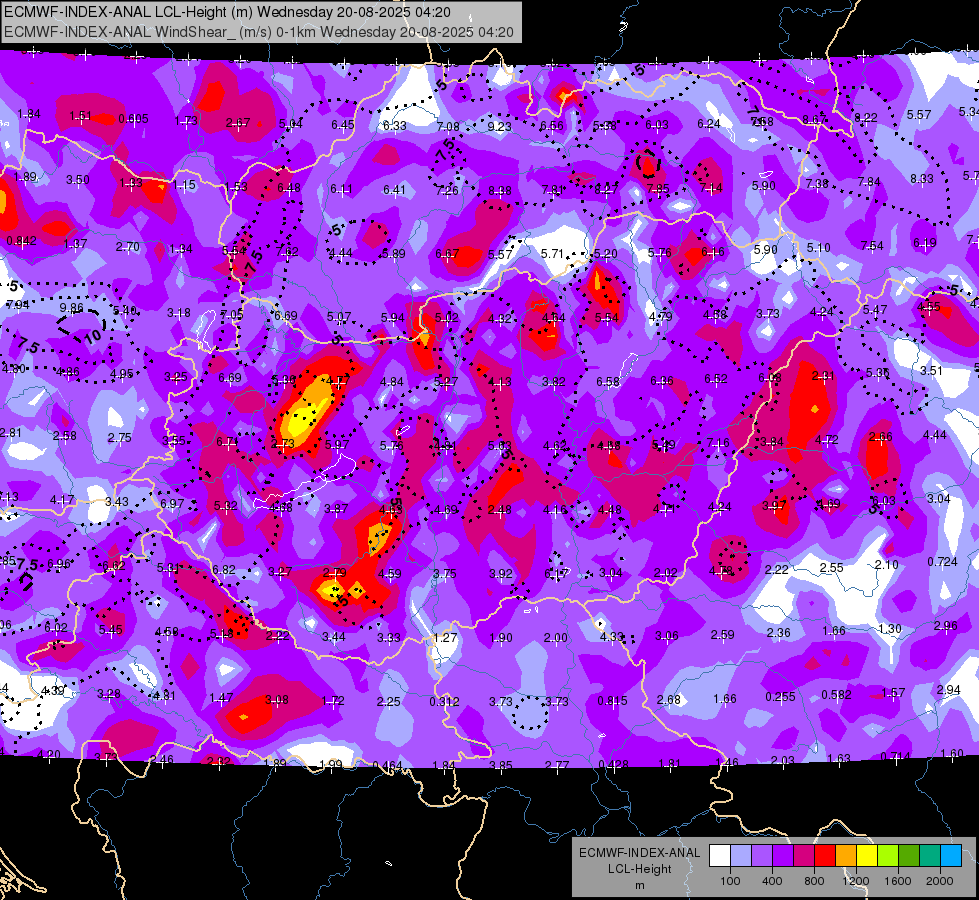Click the grid value 1.27
The height and width of the screenshot is (900, 979).
pyautogui.click(x=445, y=638)
